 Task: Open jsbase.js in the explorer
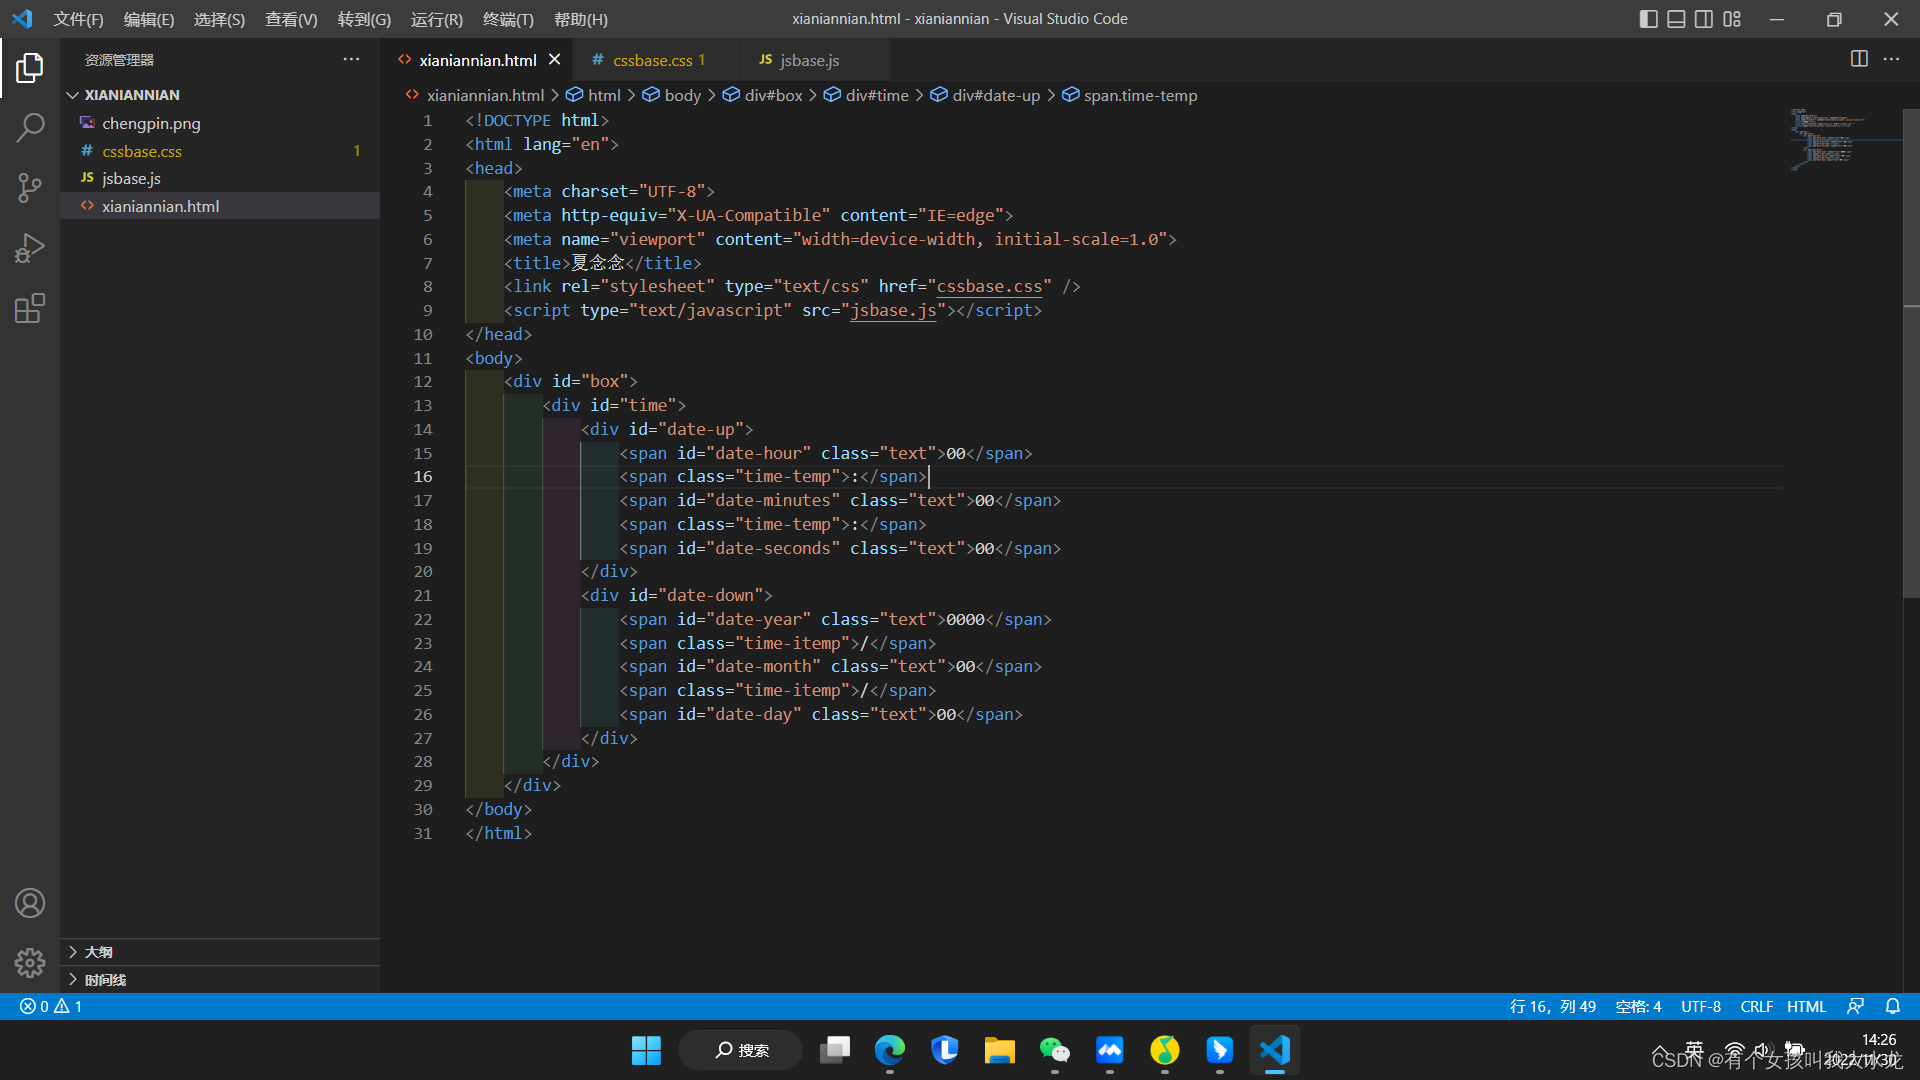(x=220, y=178)
